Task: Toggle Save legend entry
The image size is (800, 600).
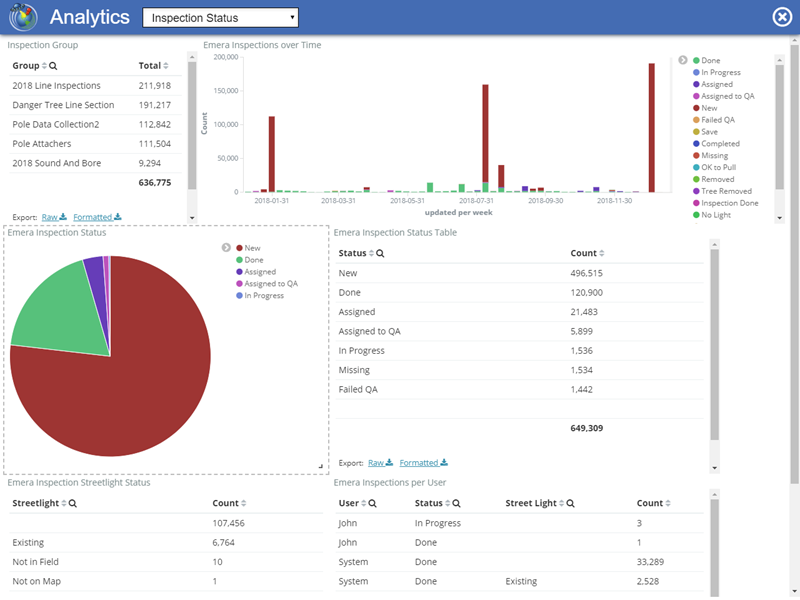Action: click(x=705, y=132)
